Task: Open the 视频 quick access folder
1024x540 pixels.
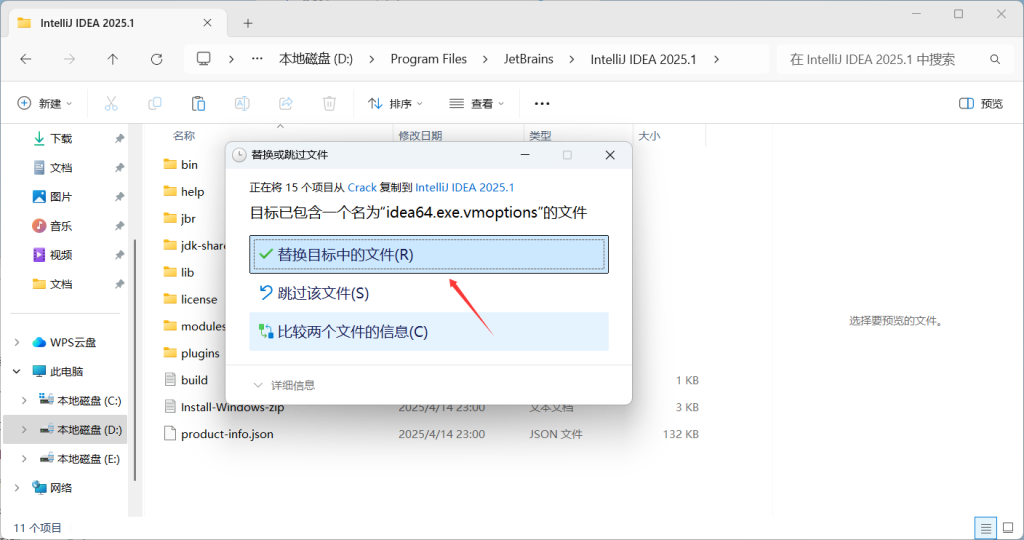Action: [61, 255]
